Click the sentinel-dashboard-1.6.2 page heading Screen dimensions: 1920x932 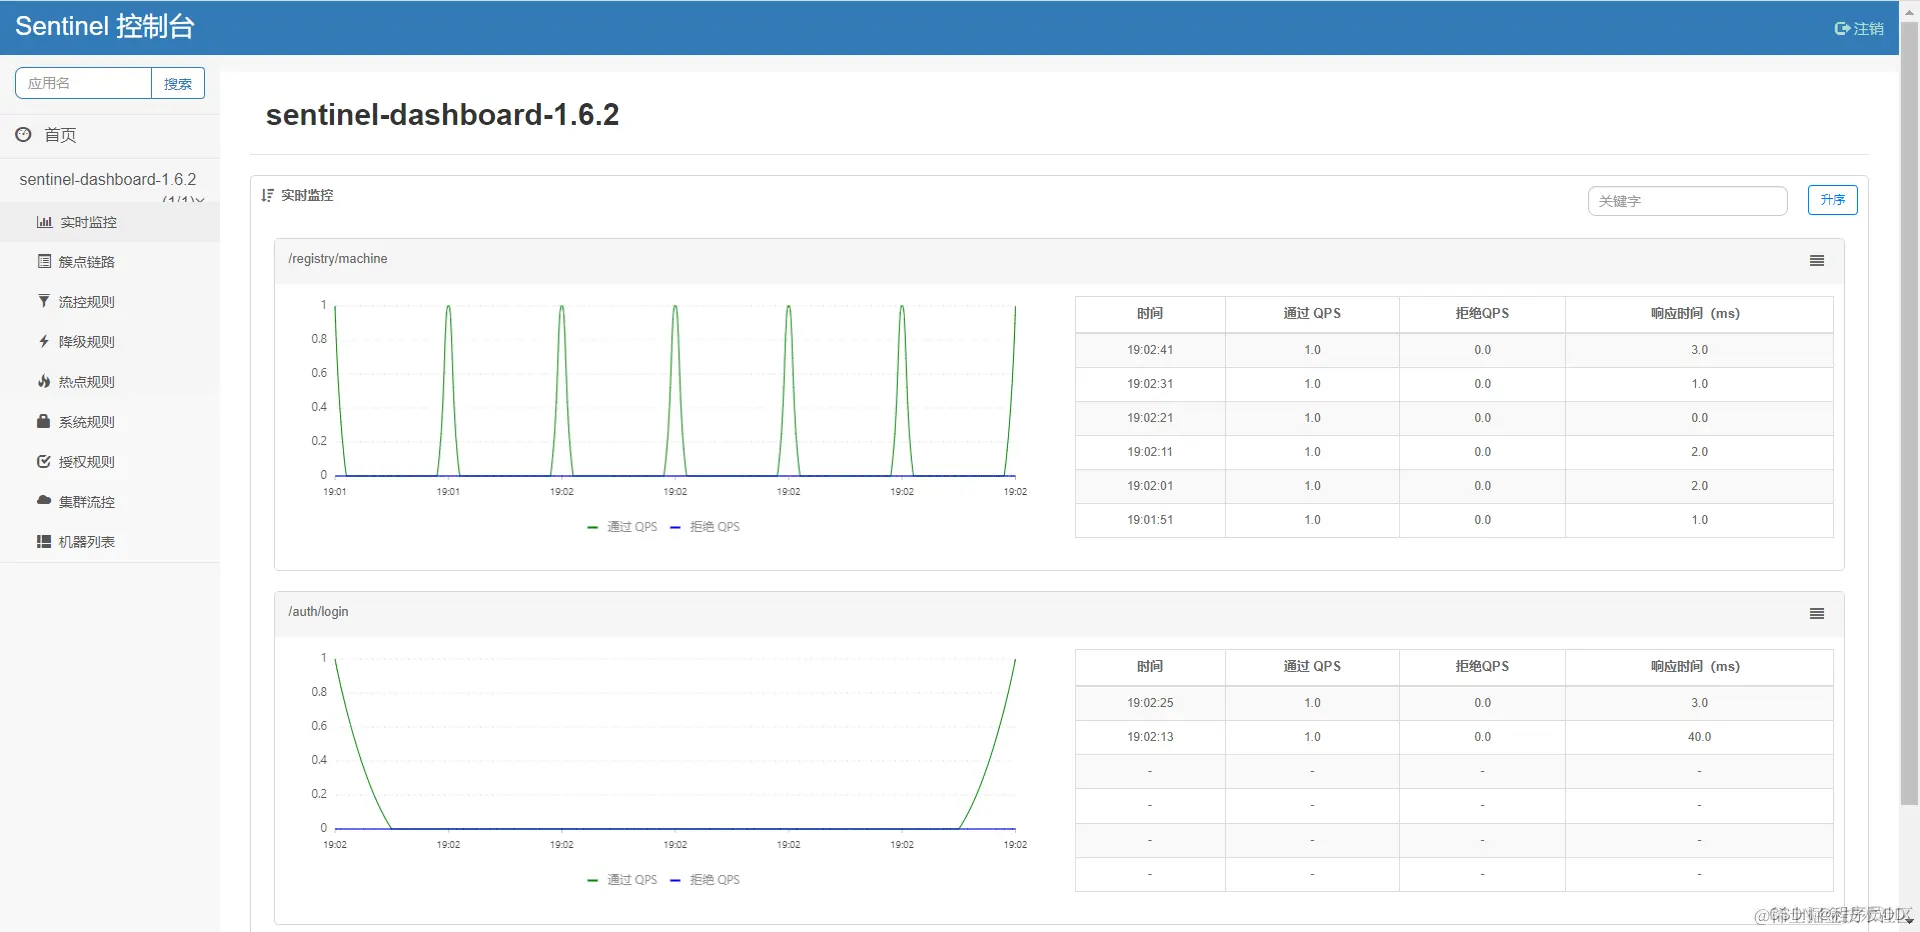[442, 115]
